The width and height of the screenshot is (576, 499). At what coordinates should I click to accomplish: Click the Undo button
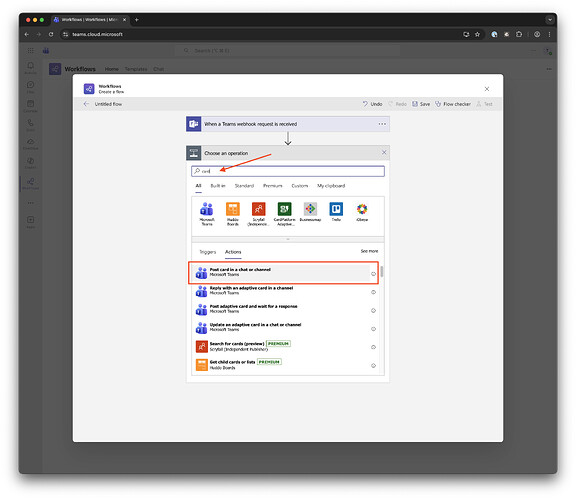[372, 104]
